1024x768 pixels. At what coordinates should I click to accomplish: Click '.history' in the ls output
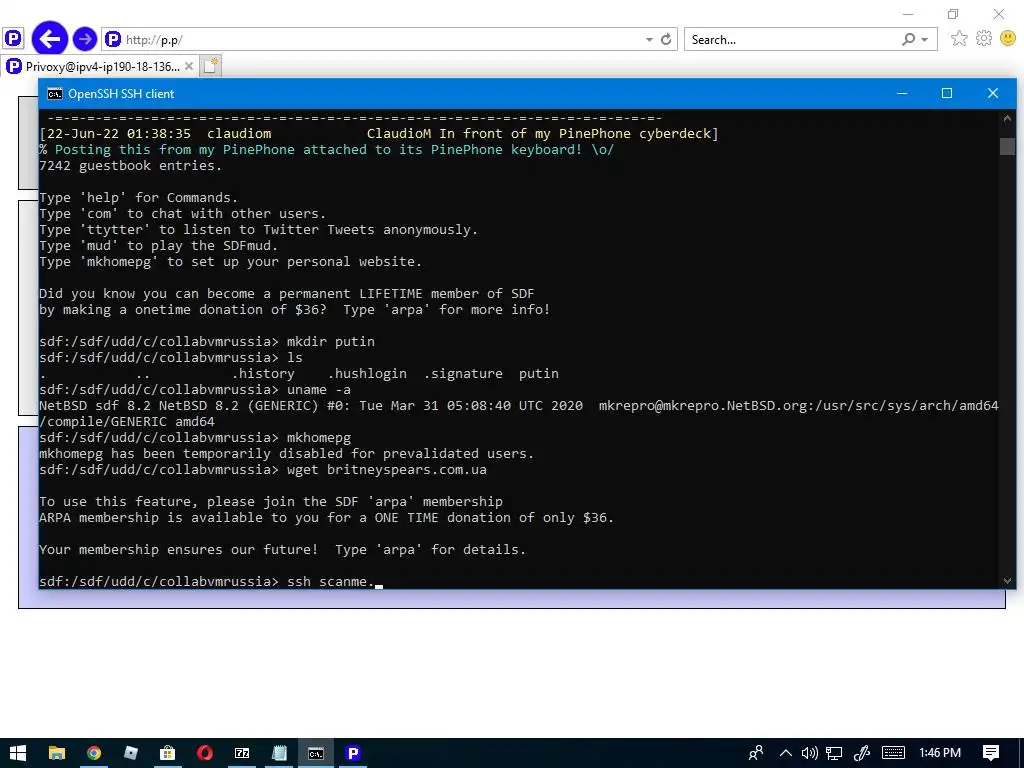point(263,374)
